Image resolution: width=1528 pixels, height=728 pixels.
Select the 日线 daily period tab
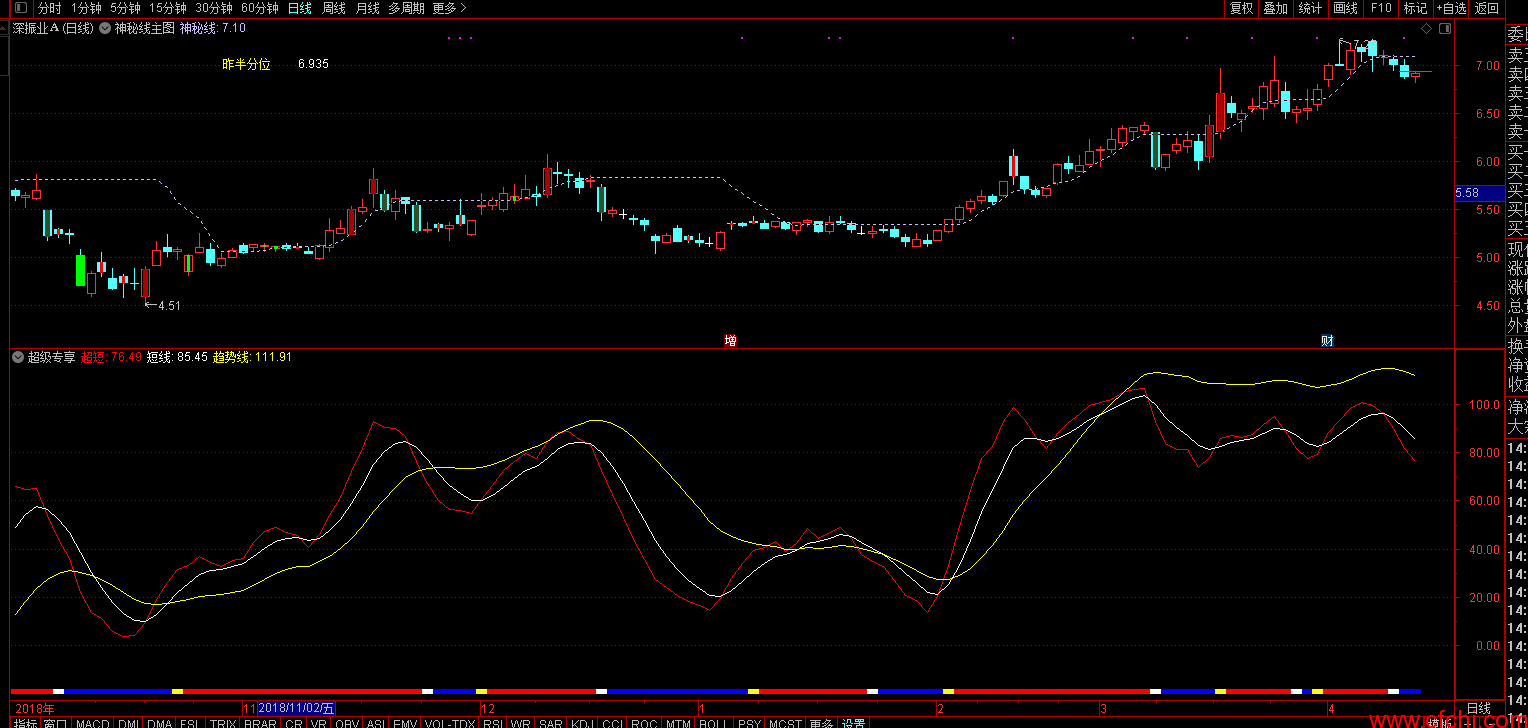coord(299,8)
